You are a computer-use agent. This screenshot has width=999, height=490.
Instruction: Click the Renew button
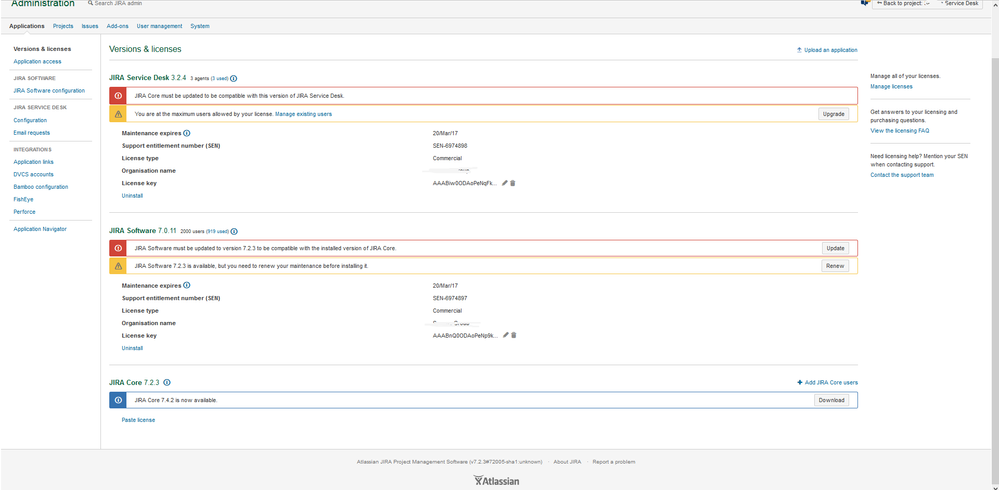835,266
